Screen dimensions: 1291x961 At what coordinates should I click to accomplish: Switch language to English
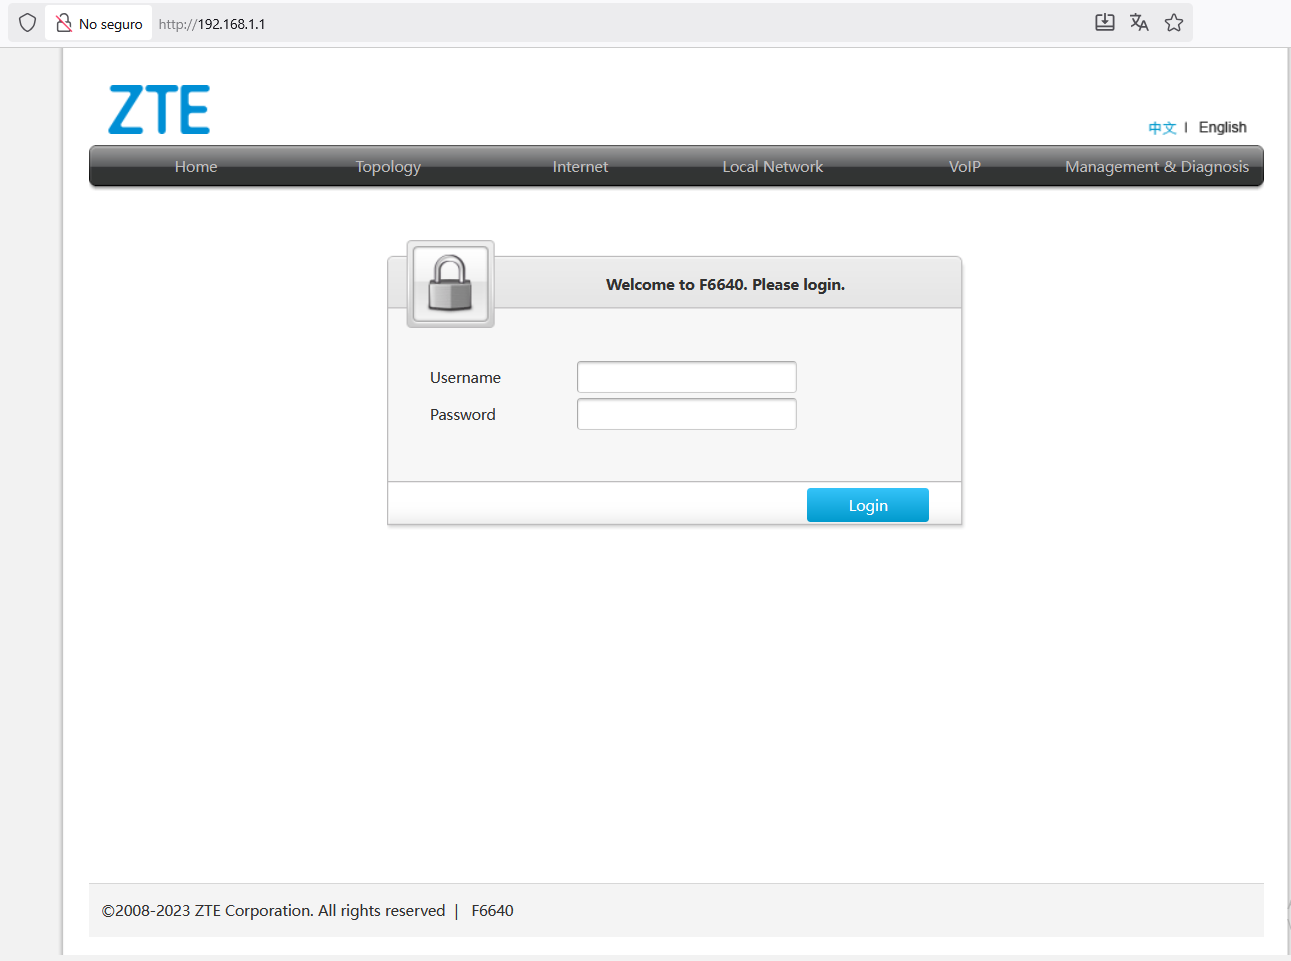pos(1222,127)
